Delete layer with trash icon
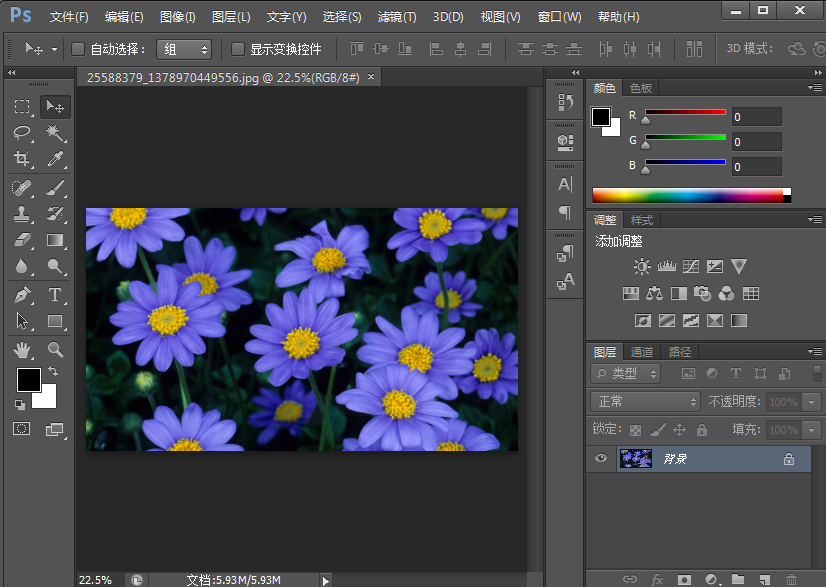826x587 pixels. click(791, 580)
